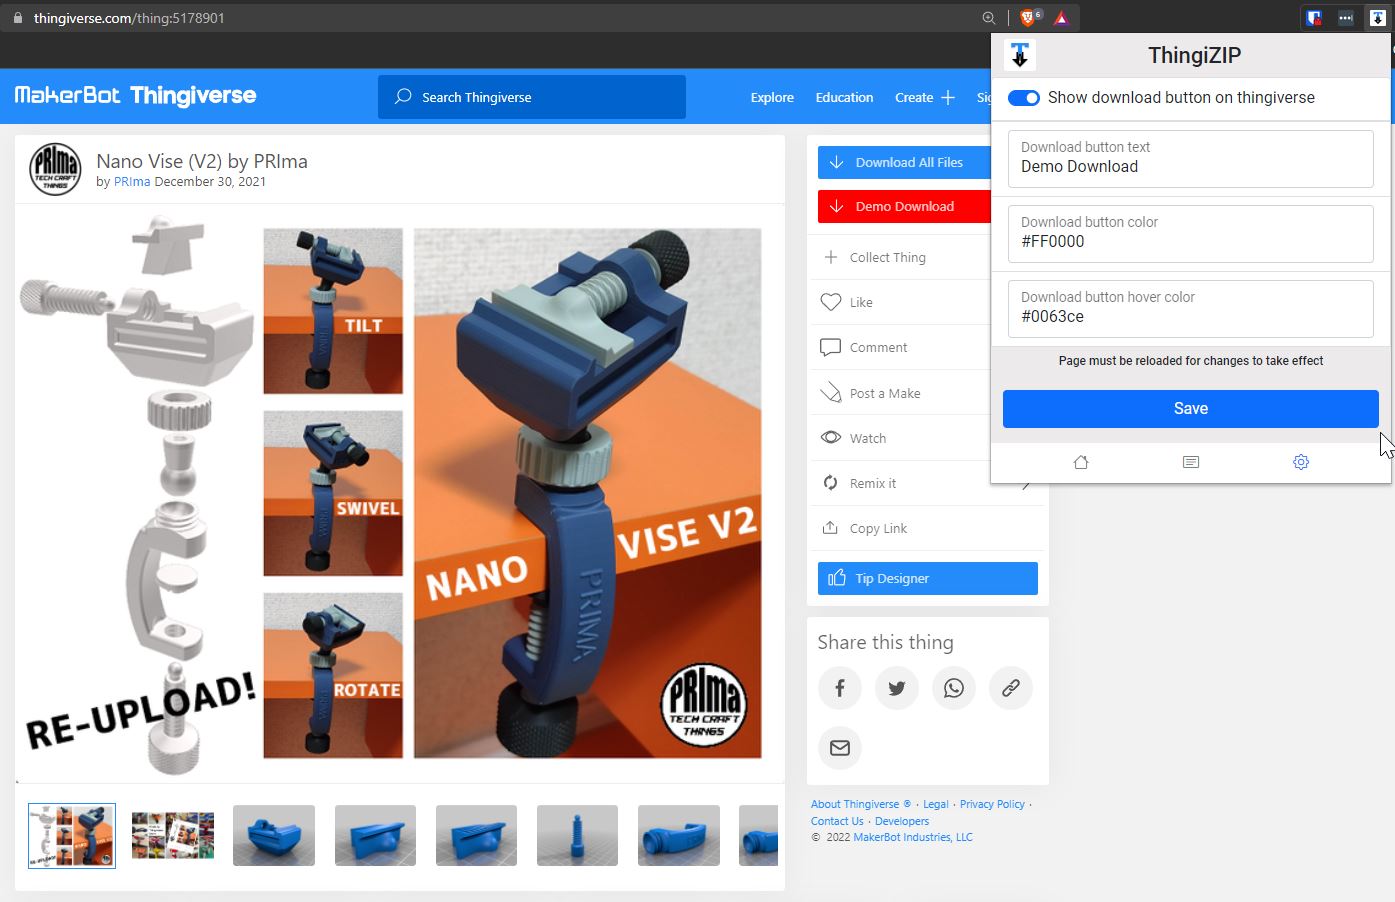
Task: Select fourth thumbnail of blue wedge part
Action: pos(375,835)
